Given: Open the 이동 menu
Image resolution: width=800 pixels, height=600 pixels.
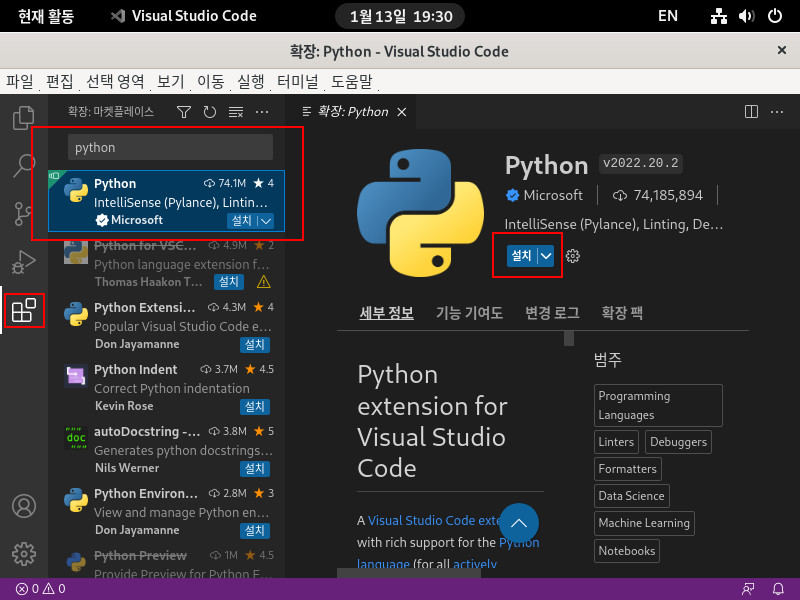Looking at the screenshot, I should coord(211,81).
